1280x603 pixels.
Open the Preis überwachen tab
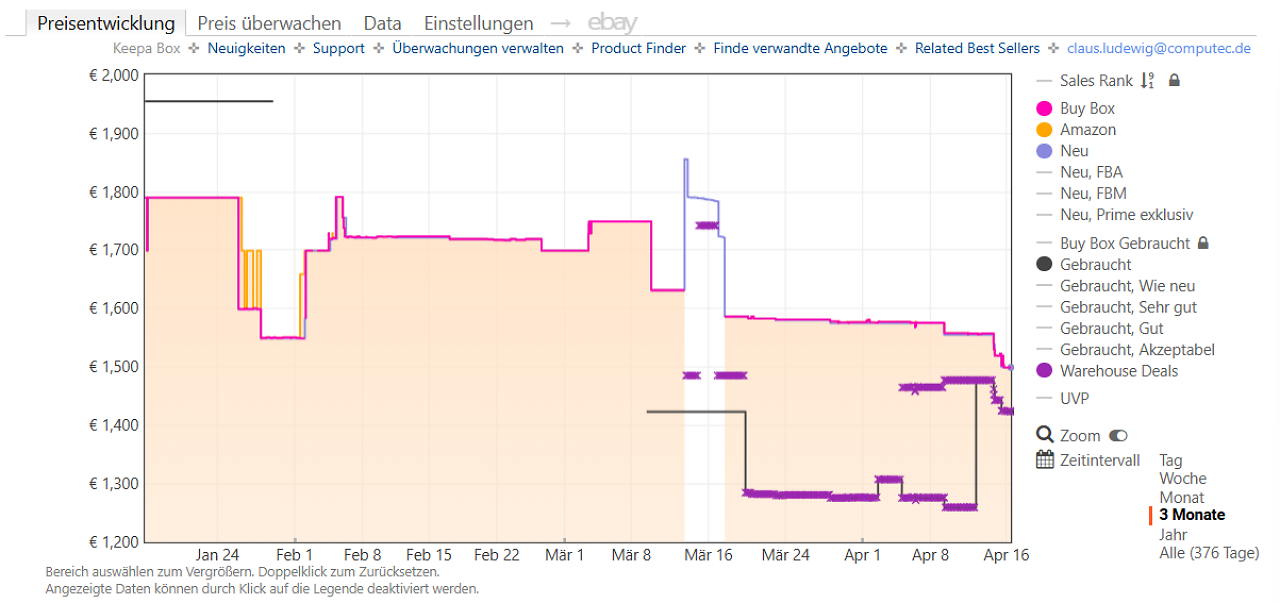point(269,23)
